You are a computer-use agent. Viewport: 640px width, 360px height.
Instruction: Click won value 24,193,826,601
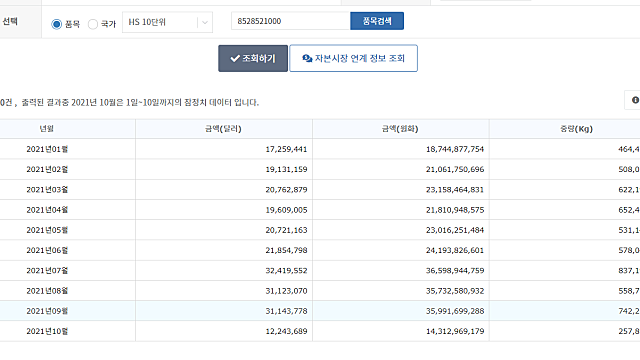455,250
